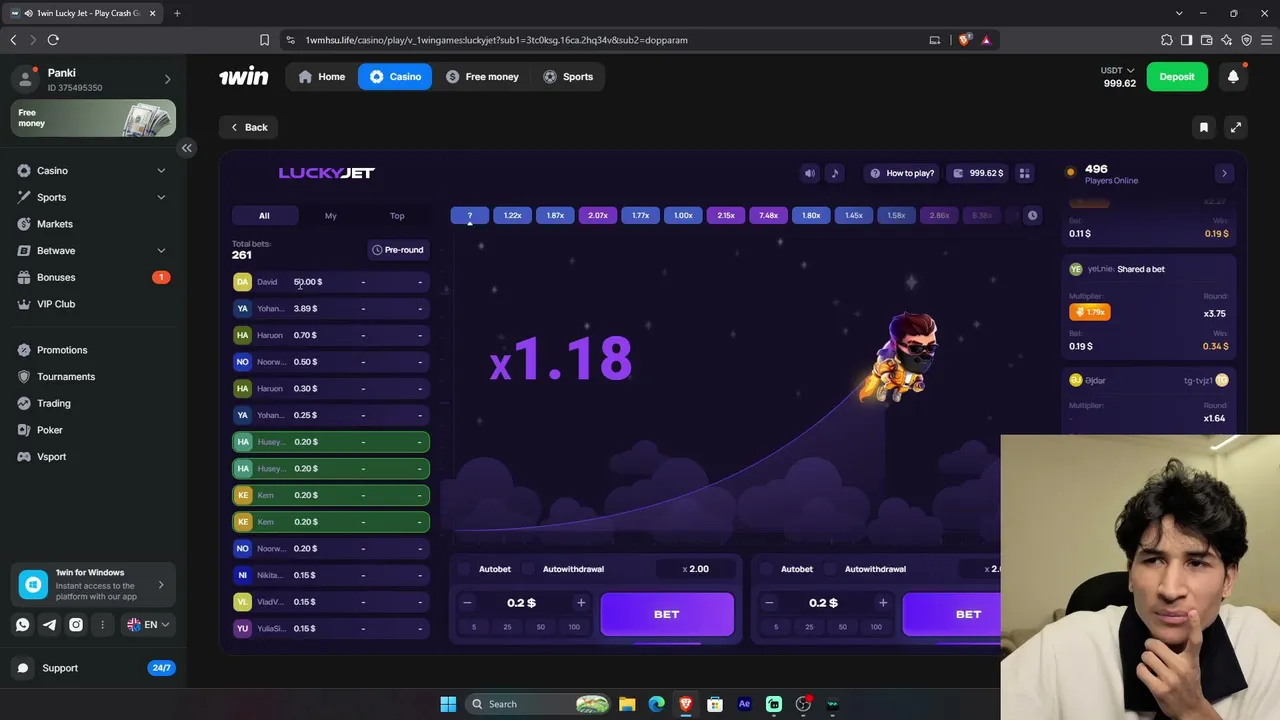Open File Explorer from the taskbar
The width and height of the screenshot is (1280, 720).
tap(627, 704)
